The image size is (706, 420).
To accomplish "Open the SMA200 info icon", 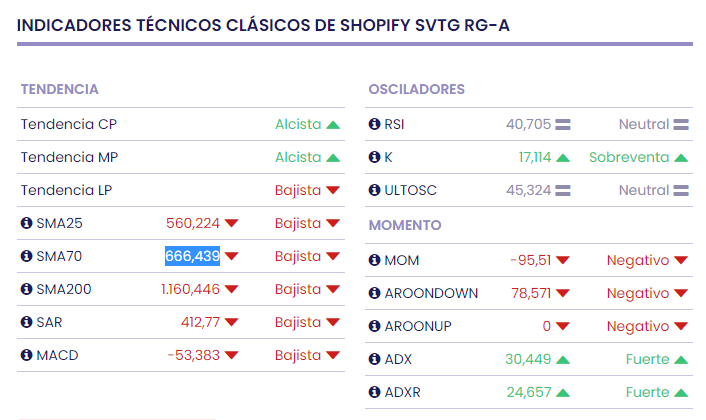I will (26, 289).
